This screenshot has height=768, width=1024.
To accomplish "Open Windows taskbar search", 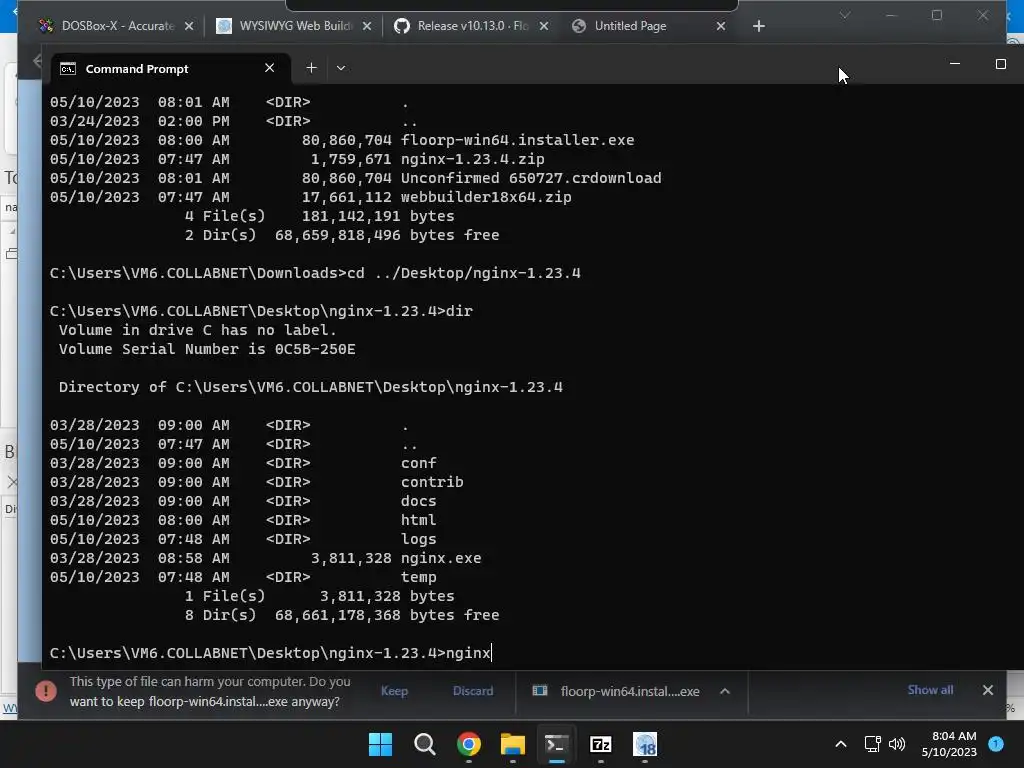I will 424,744.
